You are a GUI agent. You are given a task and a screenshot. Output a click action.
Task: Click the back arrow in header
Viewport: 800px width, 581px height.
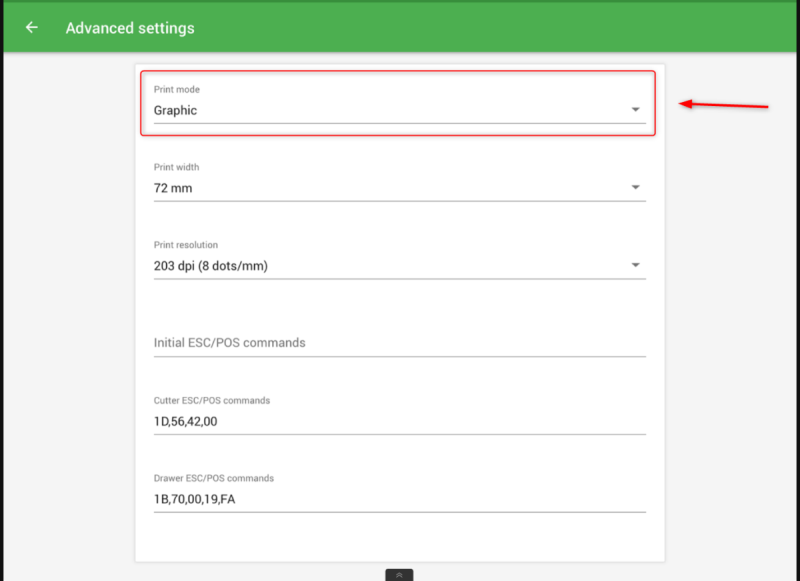(32, 28)
